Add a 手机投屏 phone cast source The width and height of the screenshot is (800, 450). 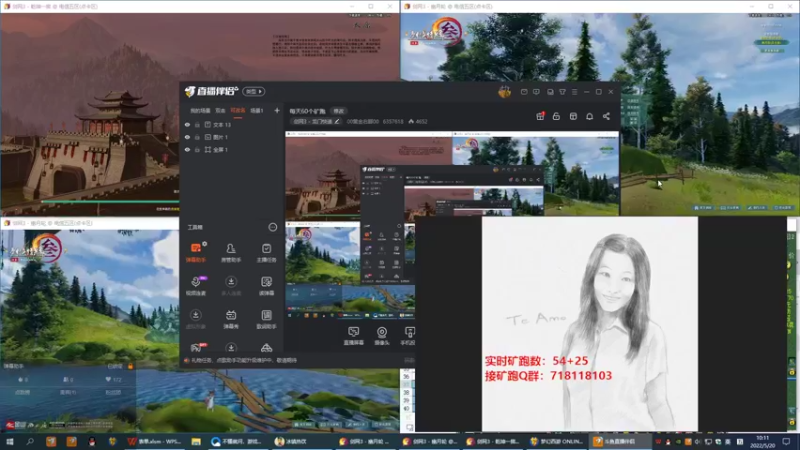(409, 336)
